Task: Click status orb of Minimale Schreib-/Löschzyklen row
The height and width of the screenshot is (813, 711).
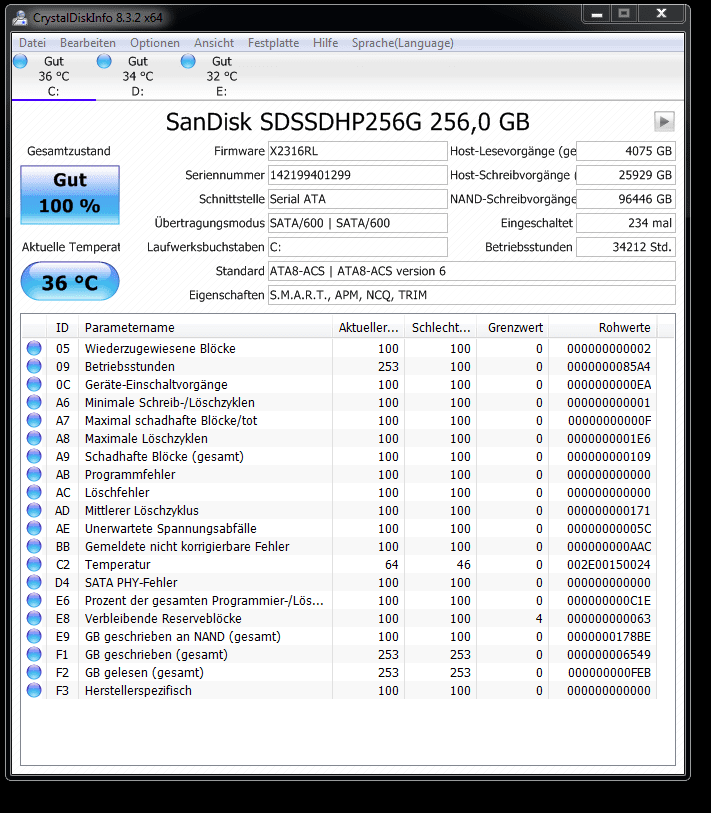Action: pos(34,402)
